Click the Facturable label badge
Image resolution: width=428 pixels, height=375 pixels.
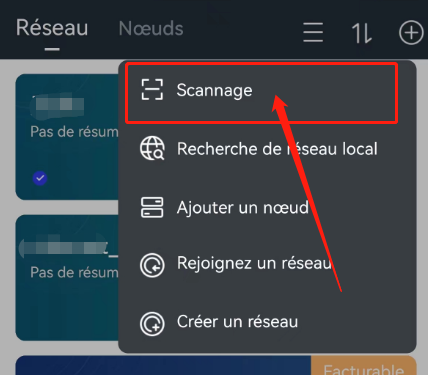364,366
